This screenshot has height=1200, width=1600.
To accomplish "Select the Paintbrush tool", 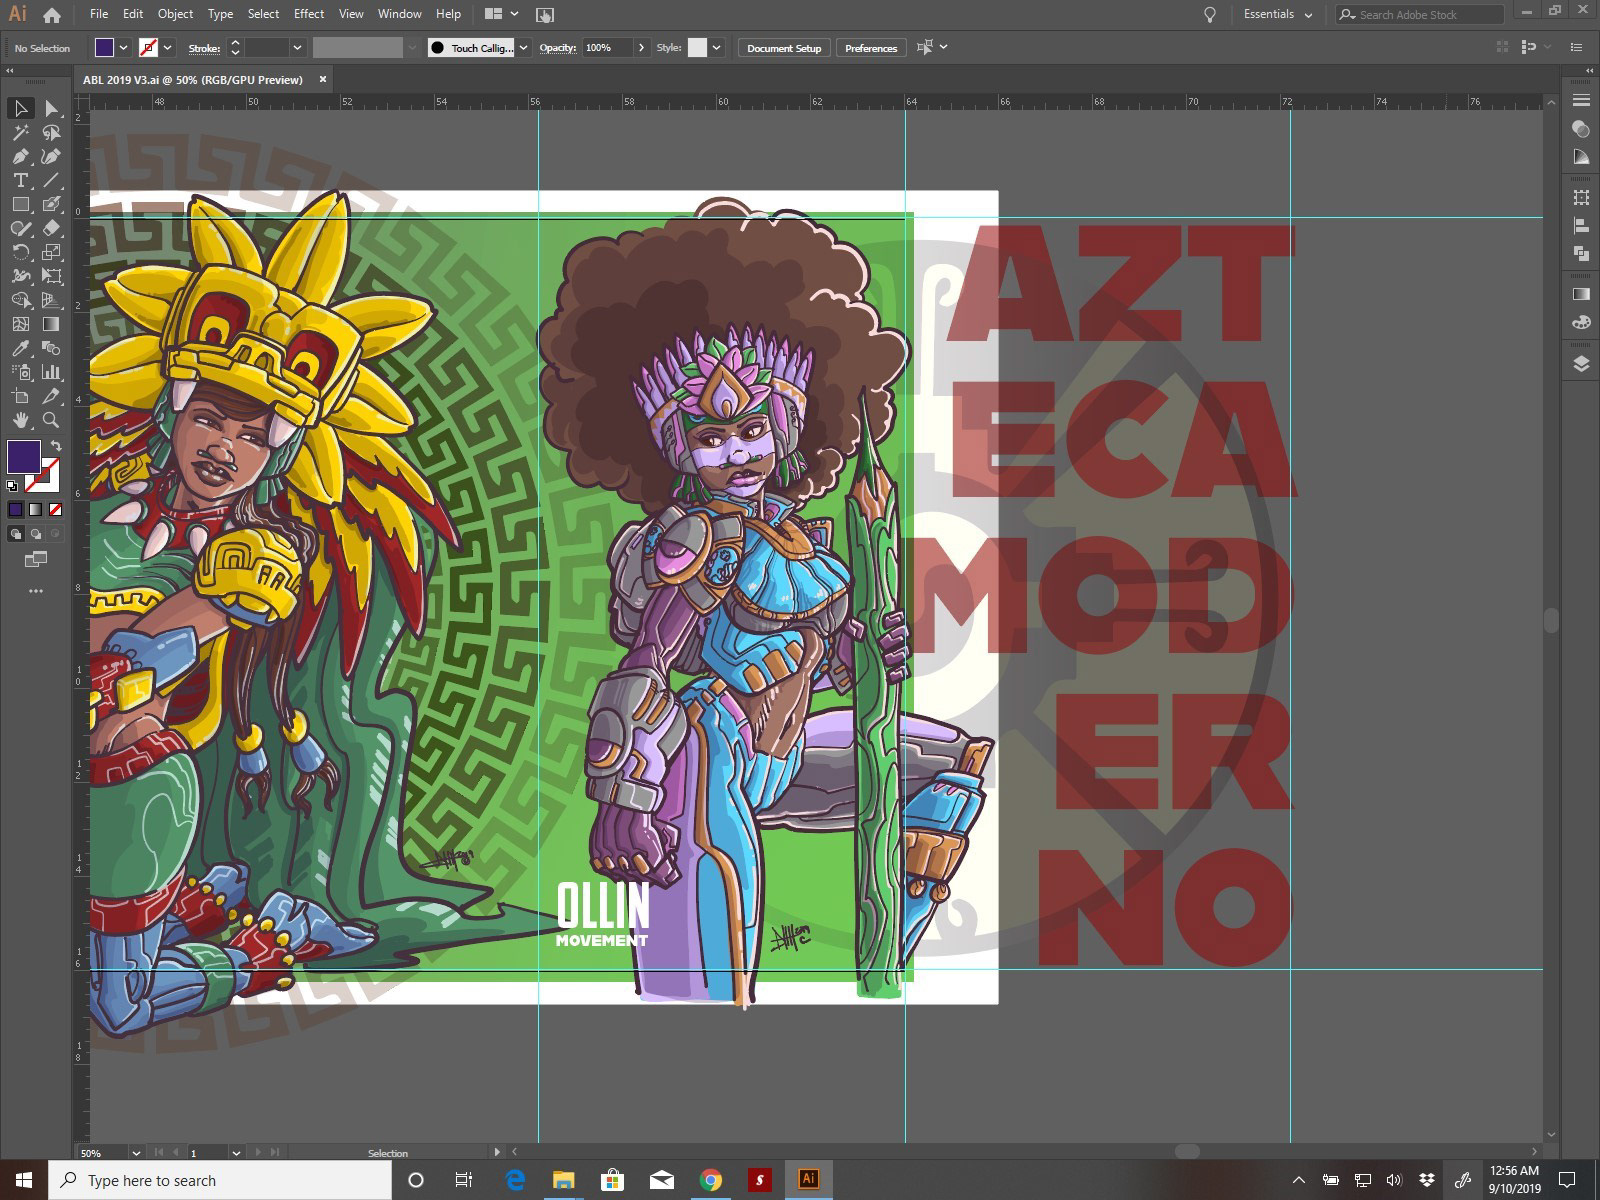I will click(51, 204).
